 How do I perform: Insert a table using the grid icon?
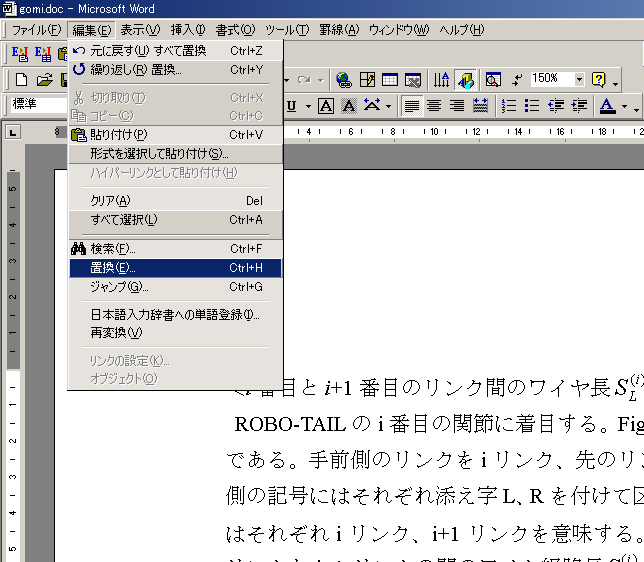(x=390, y=80)
